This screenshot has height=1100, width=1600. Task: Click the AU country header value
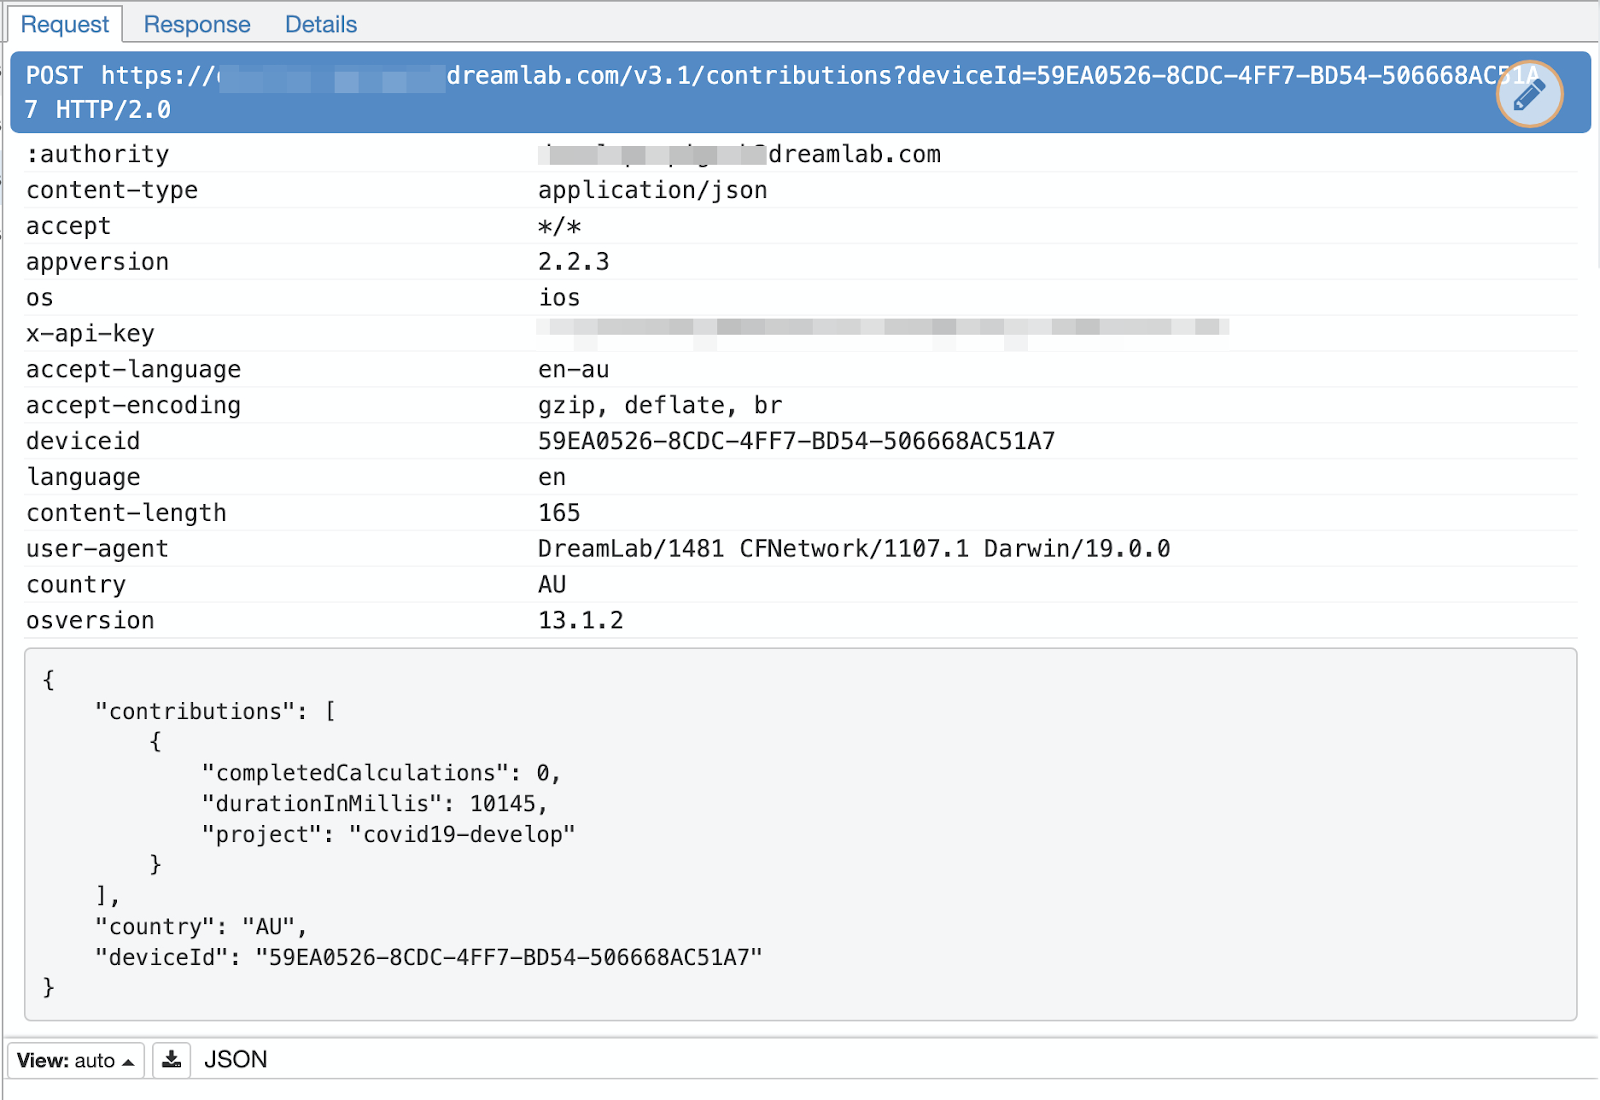[x=552, y=585]
